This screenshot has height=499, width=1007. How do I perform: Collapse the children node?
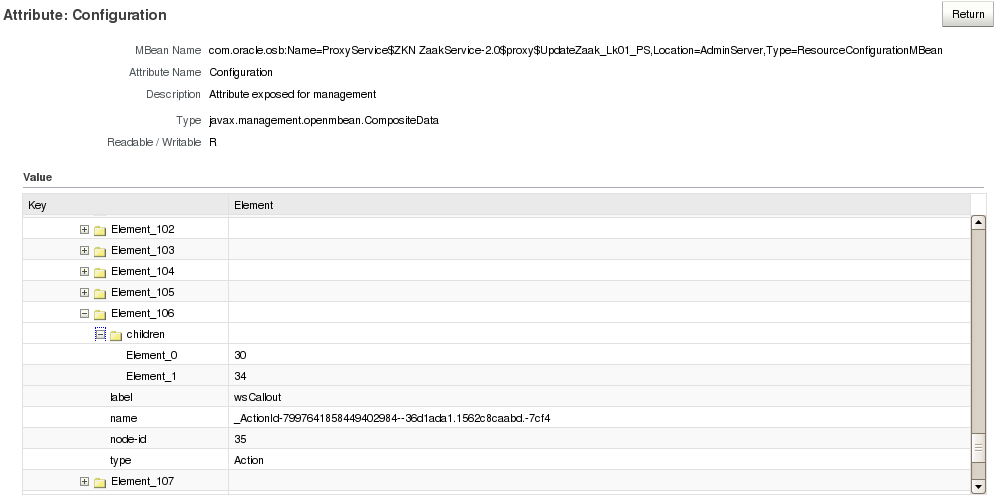[x=100, y=334]
